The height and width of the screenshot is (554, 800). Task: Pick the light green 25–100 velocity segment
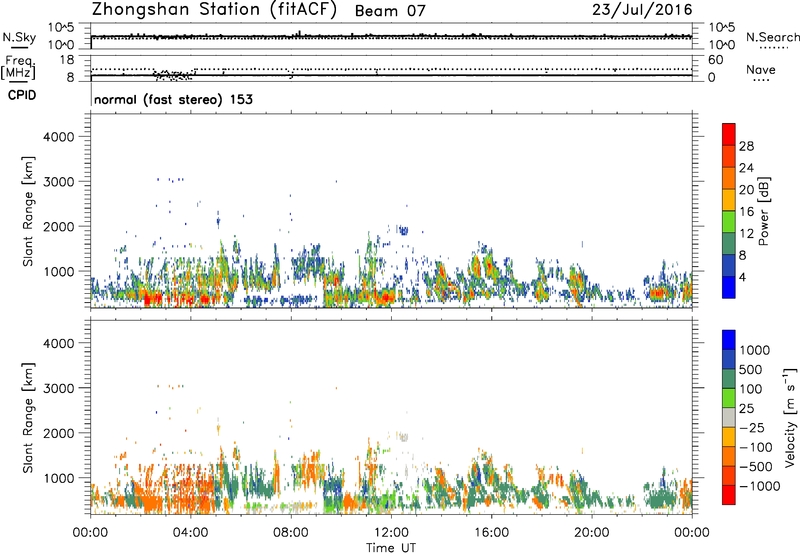point(729,398)
